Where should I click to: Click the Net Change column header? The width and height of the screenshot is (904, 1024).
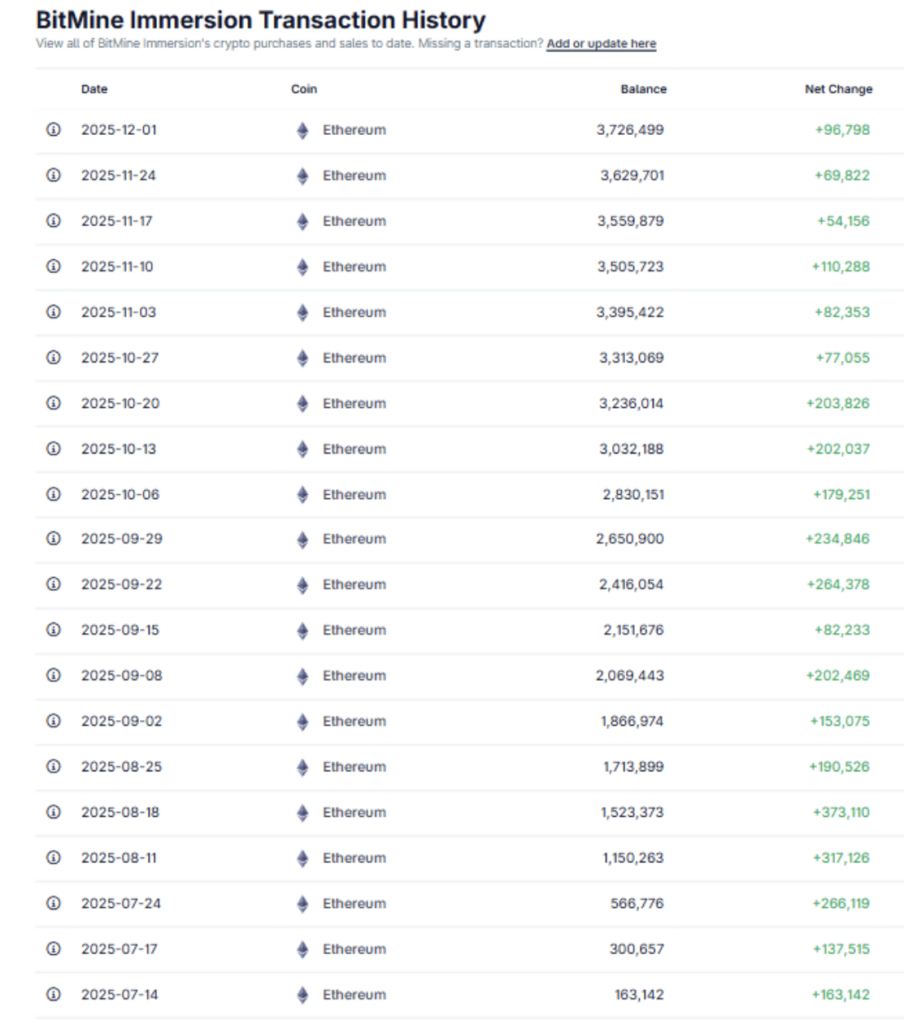pyautogui.click(x=839, y=89)
